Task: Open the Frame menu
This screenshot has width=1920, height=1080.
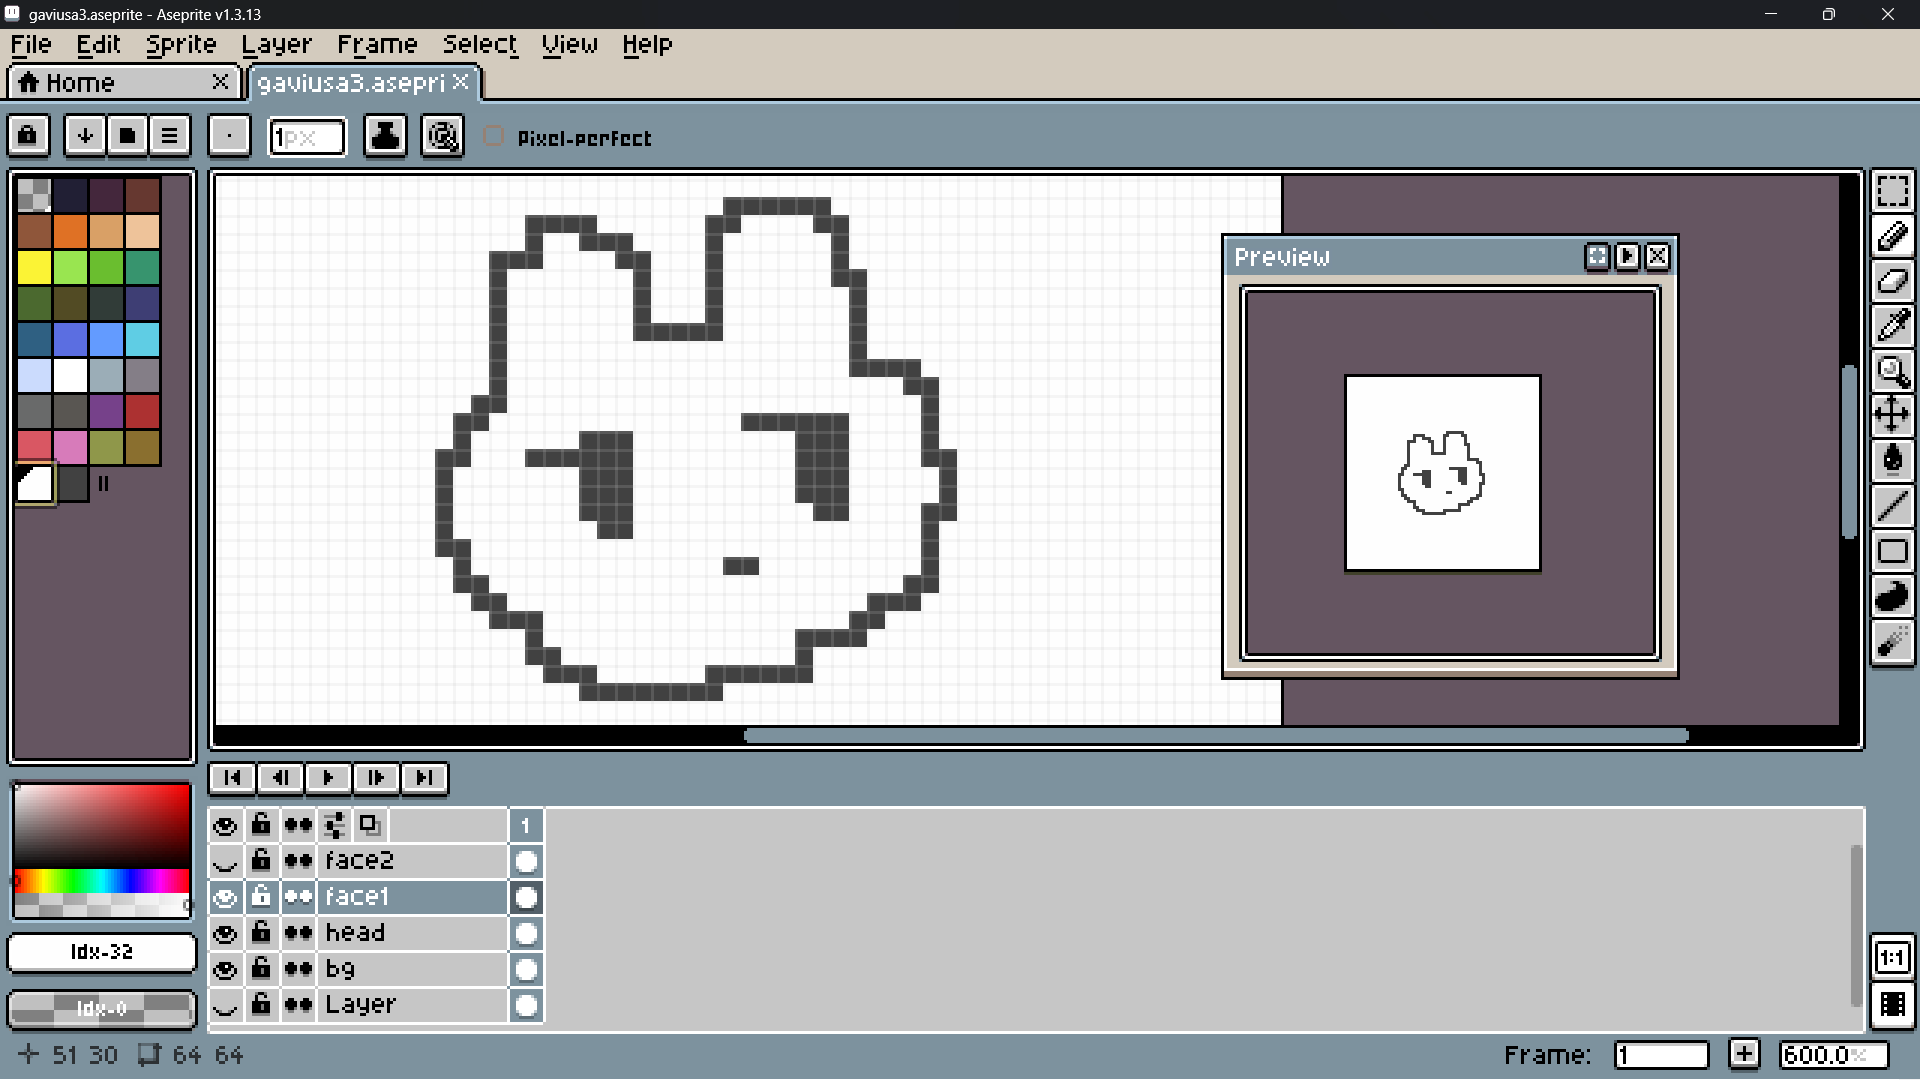Action: 377,45
